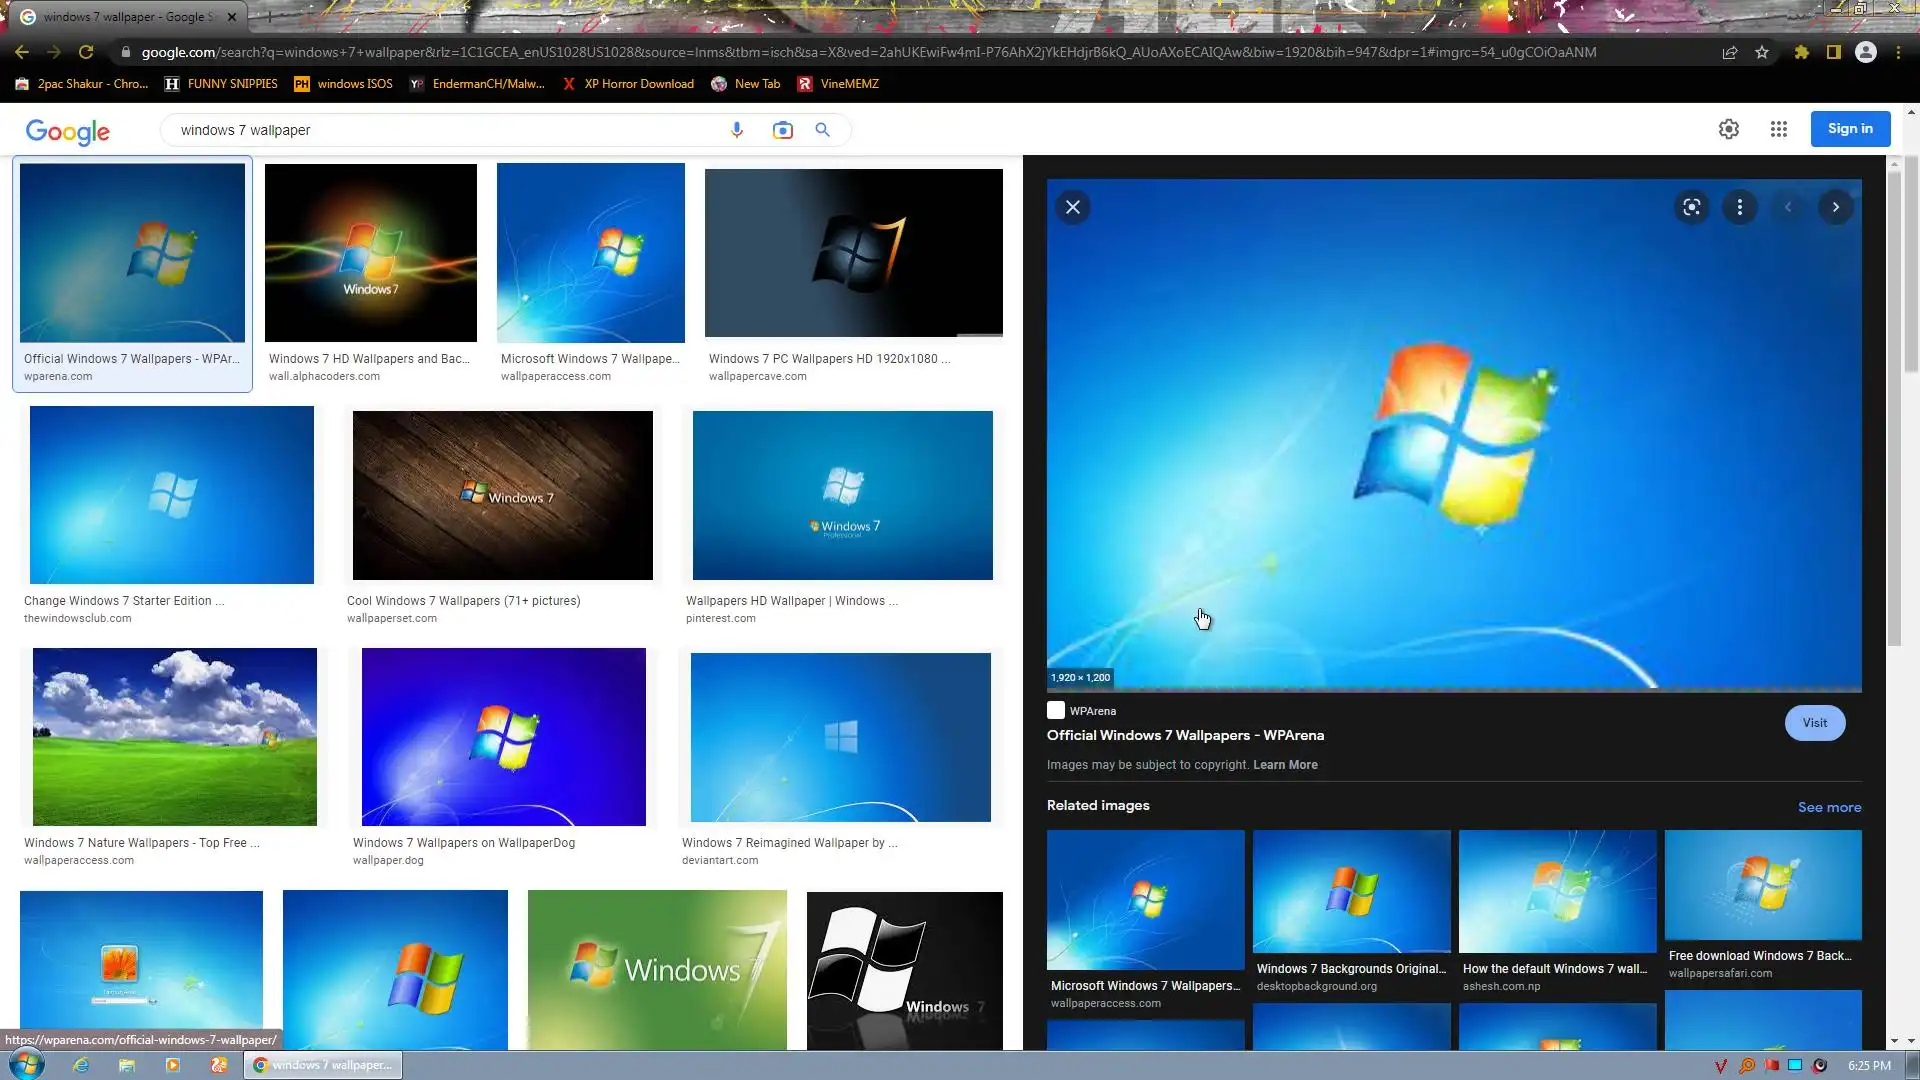Click the magnifying glass search button
1920x1080 pixels.
click(822, 130)
